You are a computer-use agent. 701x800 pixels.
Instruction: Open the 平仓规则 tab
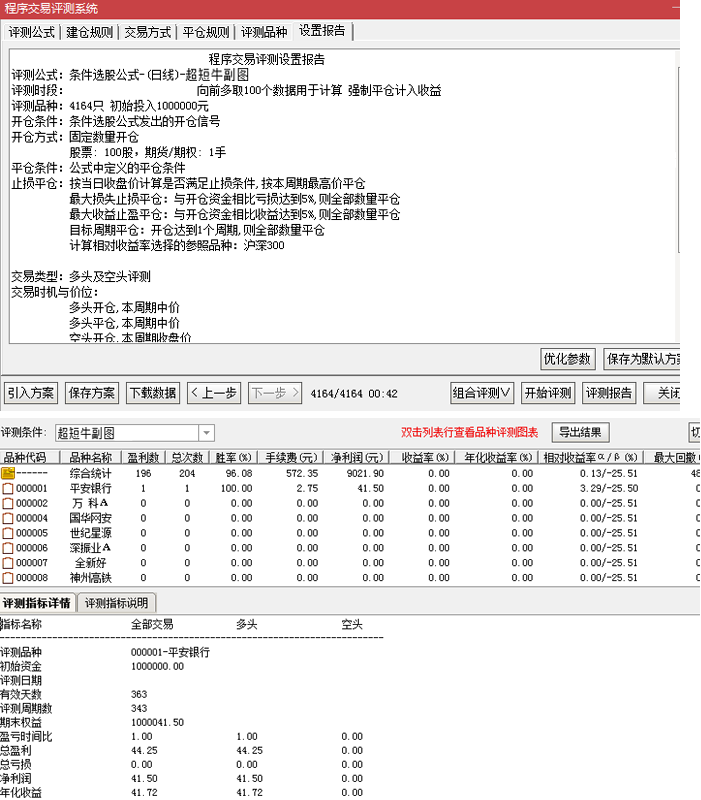tap(207, 32)
